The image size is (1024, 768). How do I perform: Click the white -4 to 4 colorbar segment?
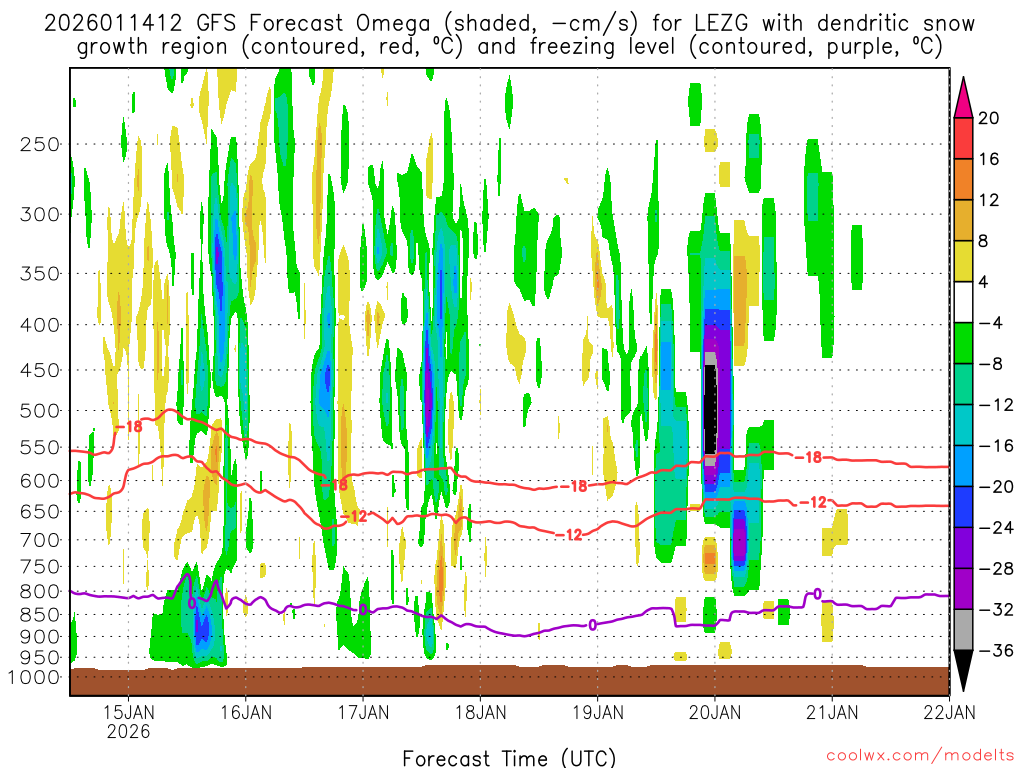tap(963, 302)
